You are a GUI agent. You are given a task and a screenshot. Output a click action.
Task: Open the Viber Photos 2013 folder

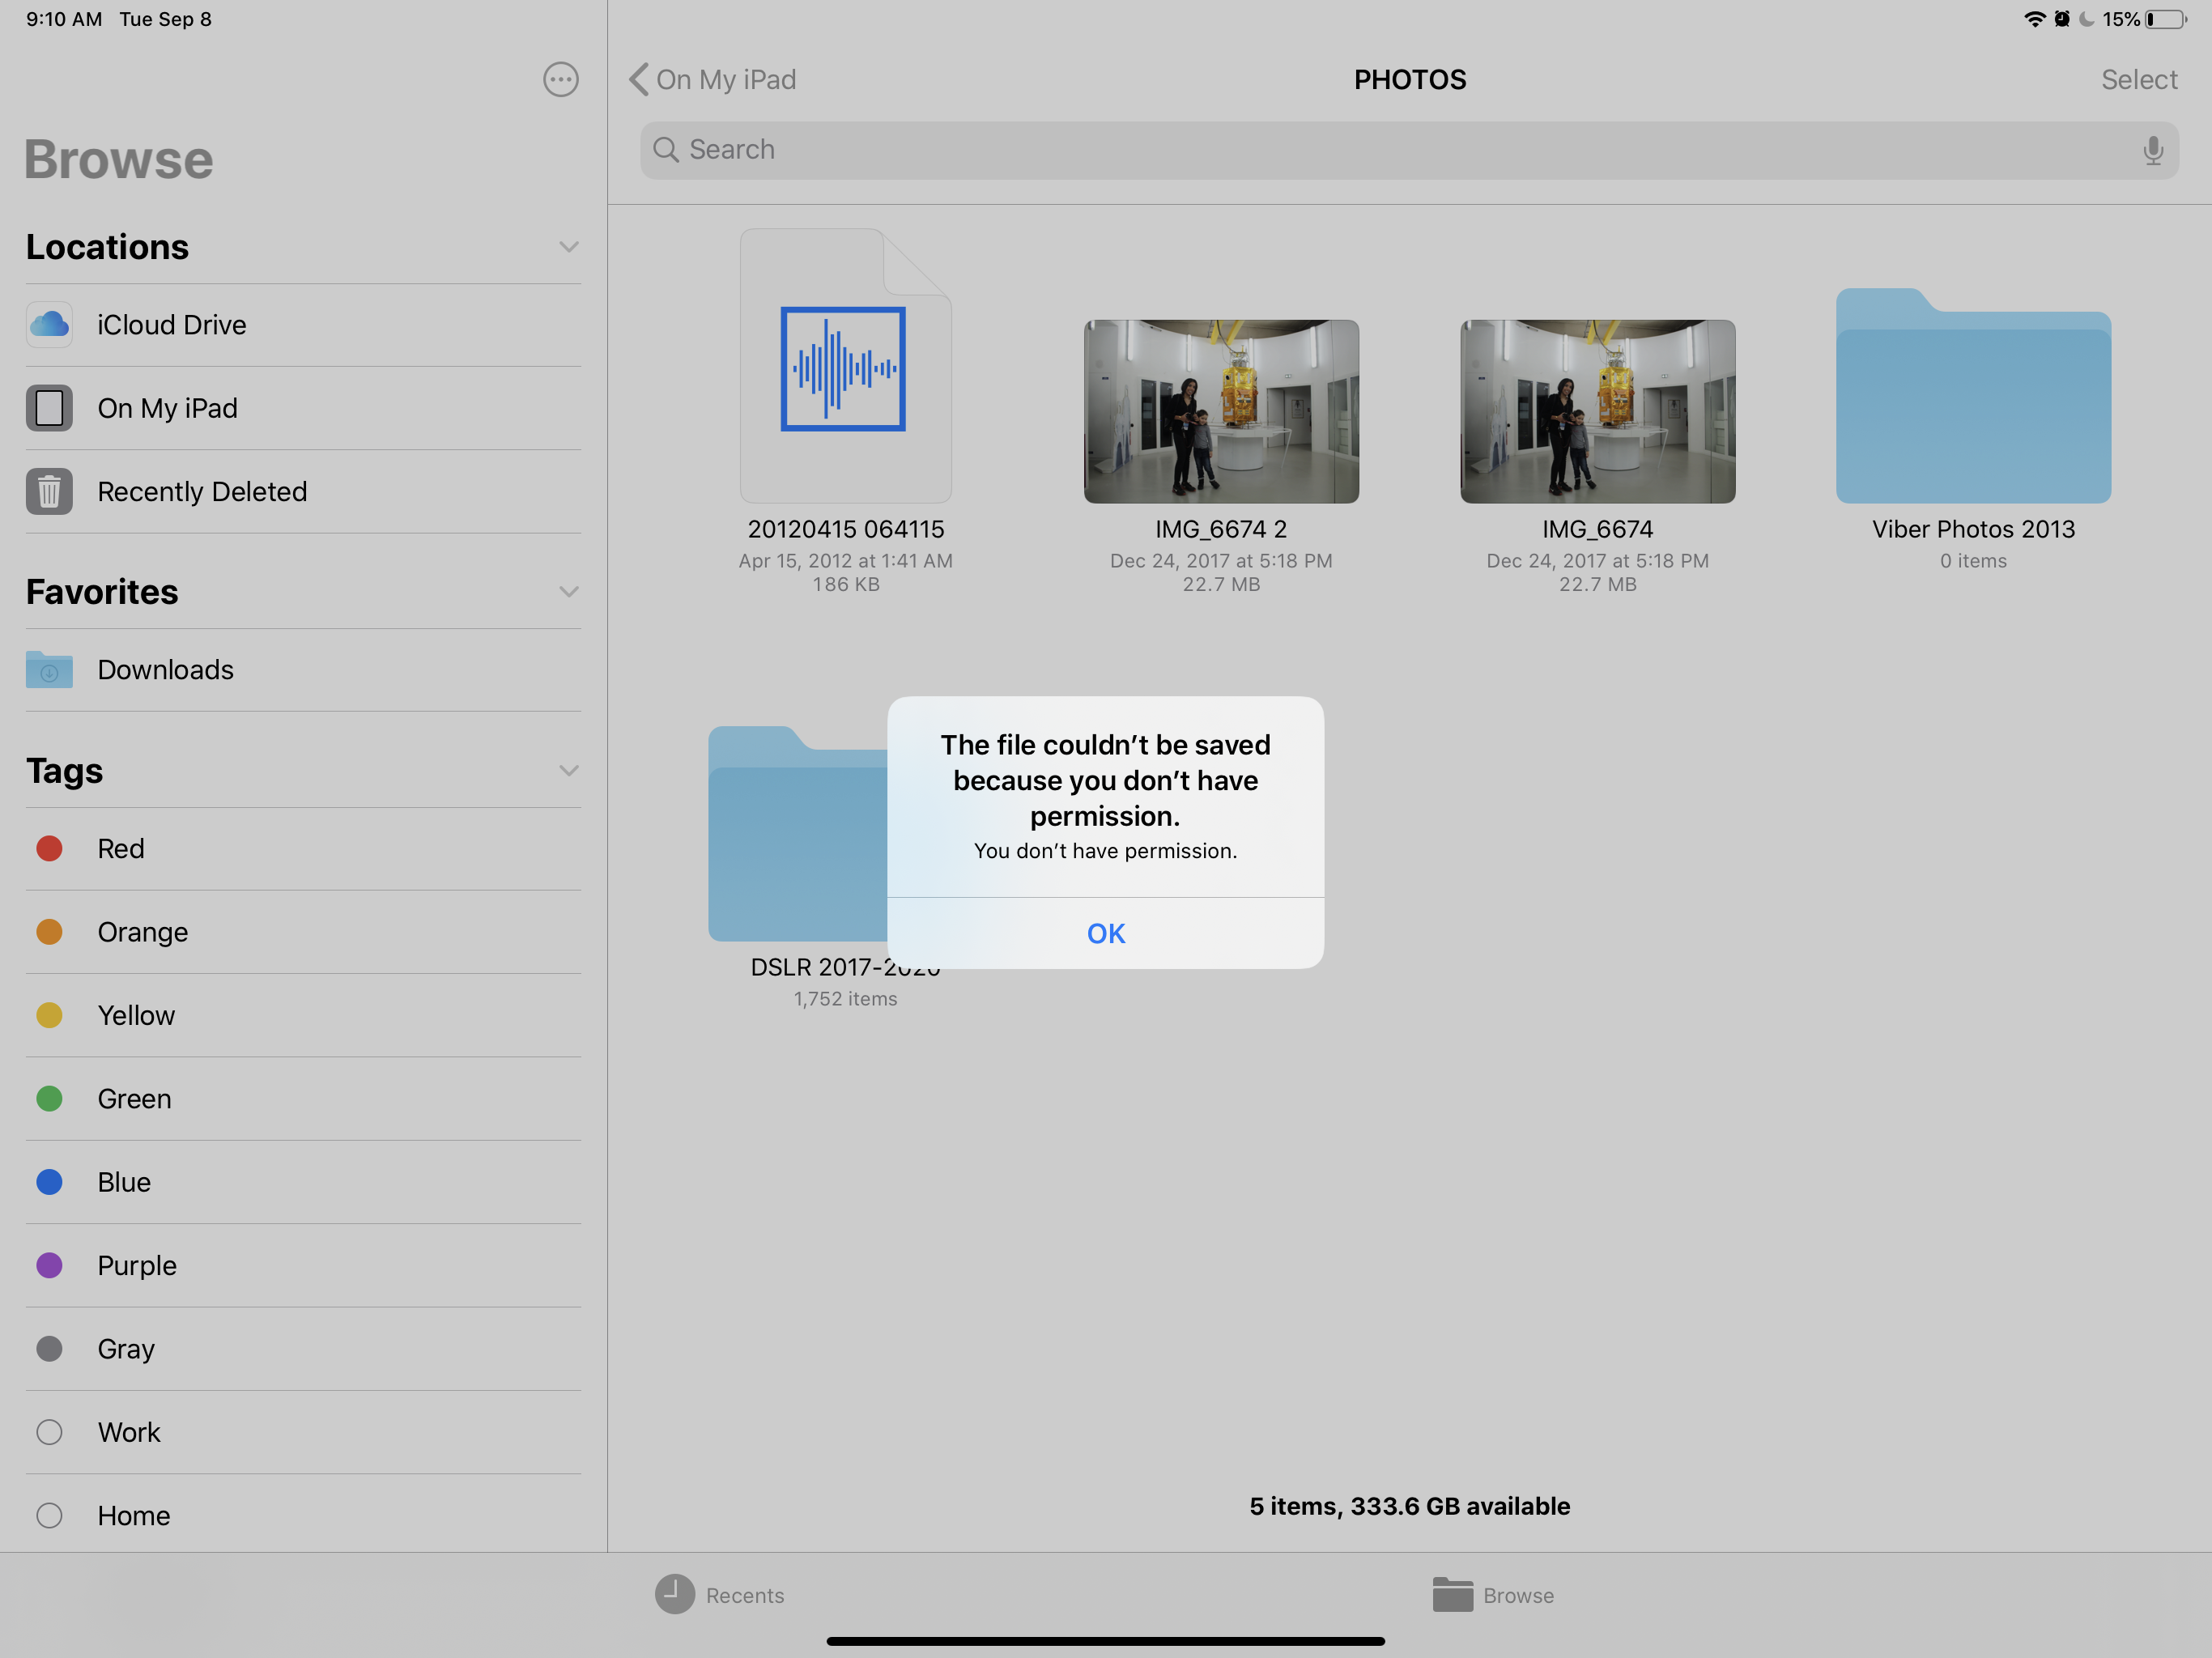pos(1973,400)
